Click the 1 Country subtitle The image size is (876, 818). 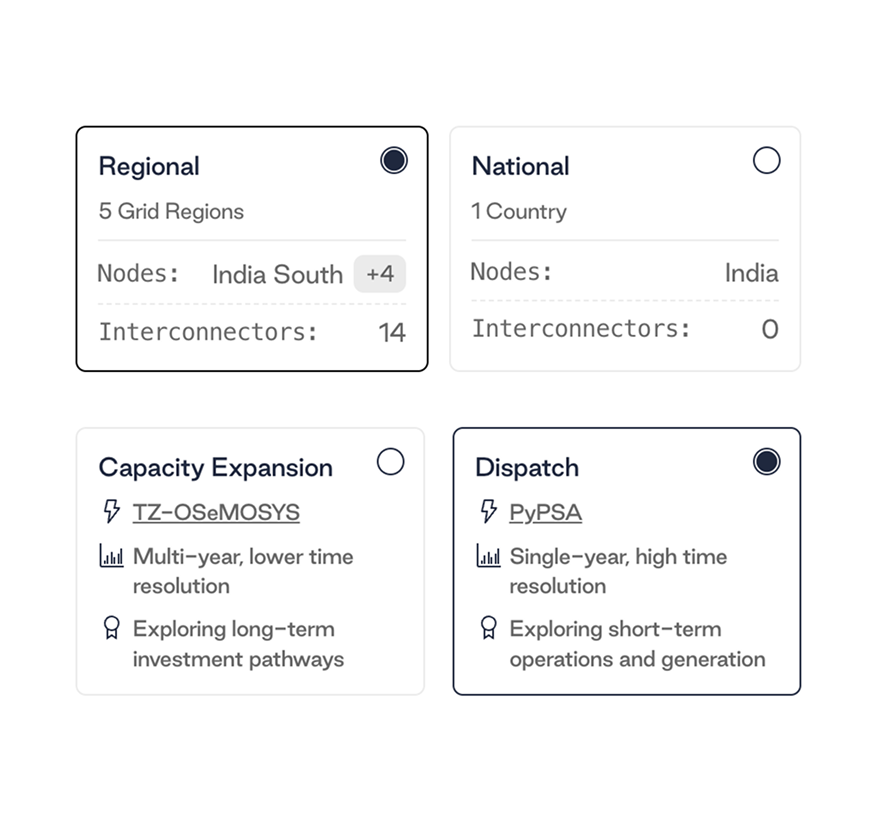click(519, 211)
